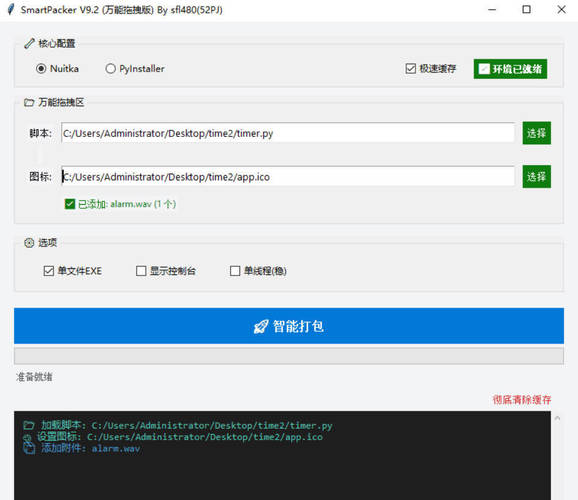Toggle the green 已添加 alarm.wav checkbox
This screenshot has width=578, height=500.
(70, 204)
